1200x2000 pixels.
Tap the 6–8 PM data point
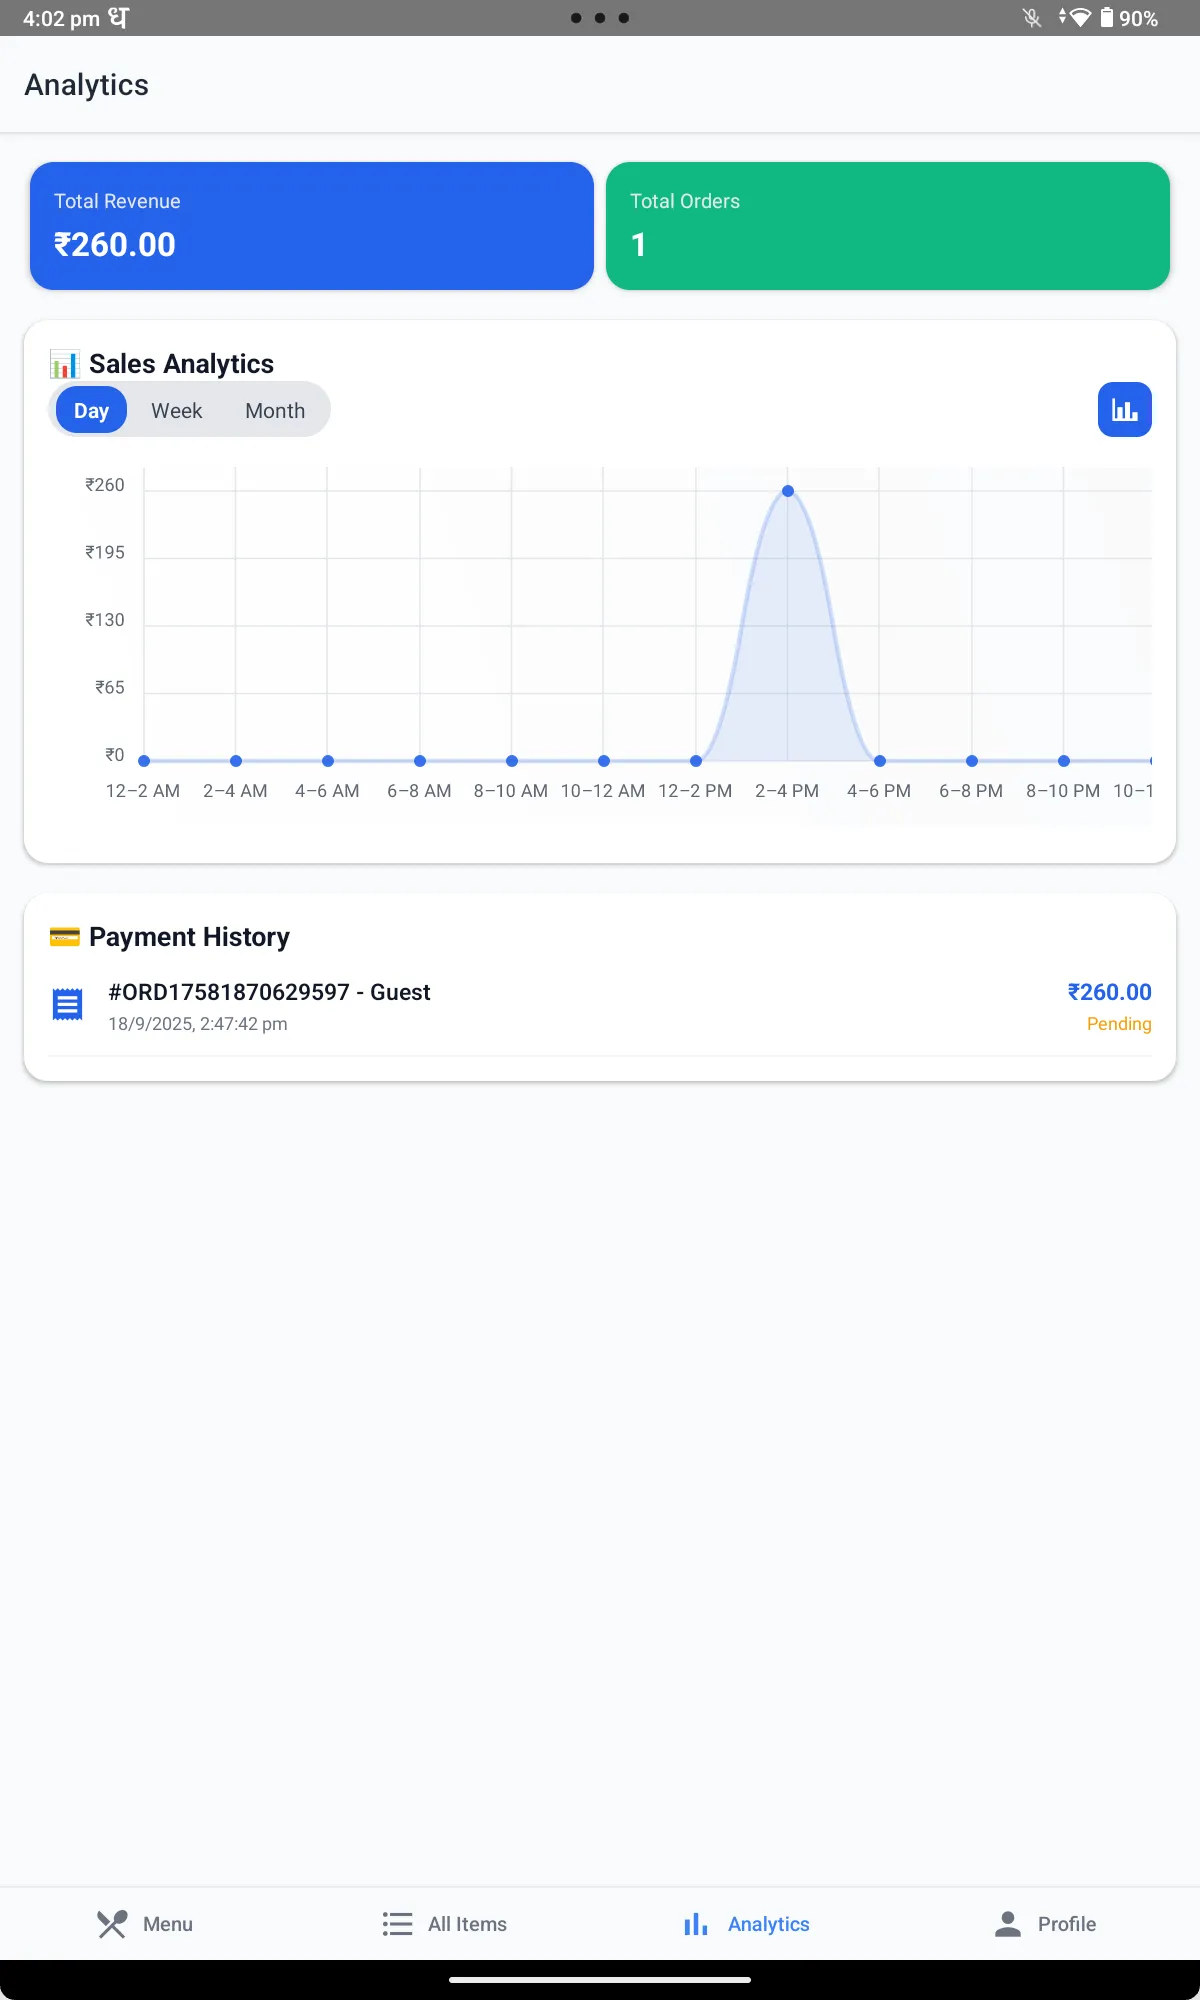coord(972,761)
